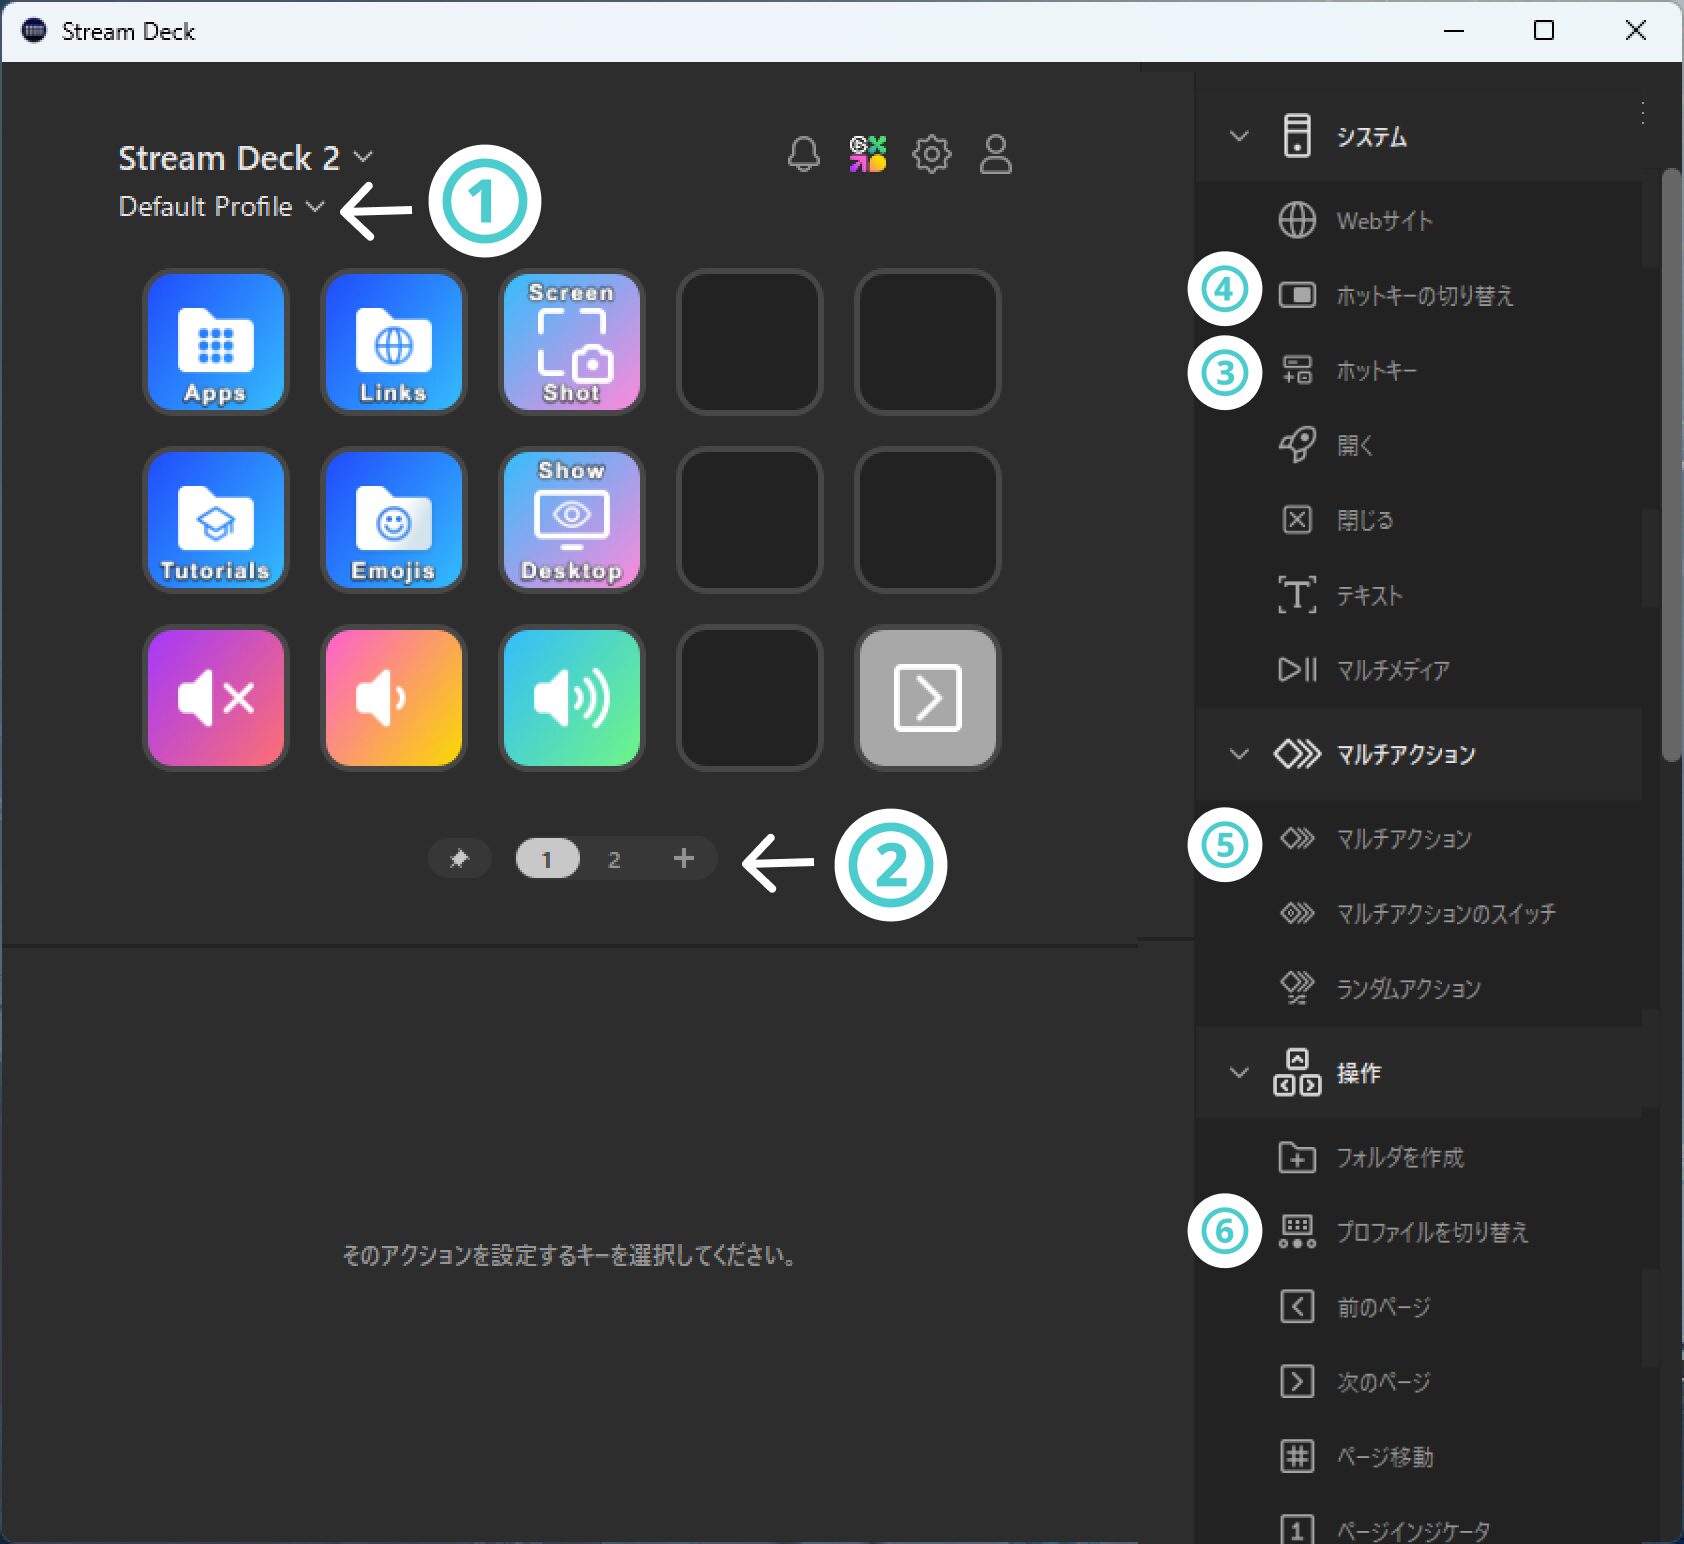
Task: Select page 1 tab
Action: (547, 859)
